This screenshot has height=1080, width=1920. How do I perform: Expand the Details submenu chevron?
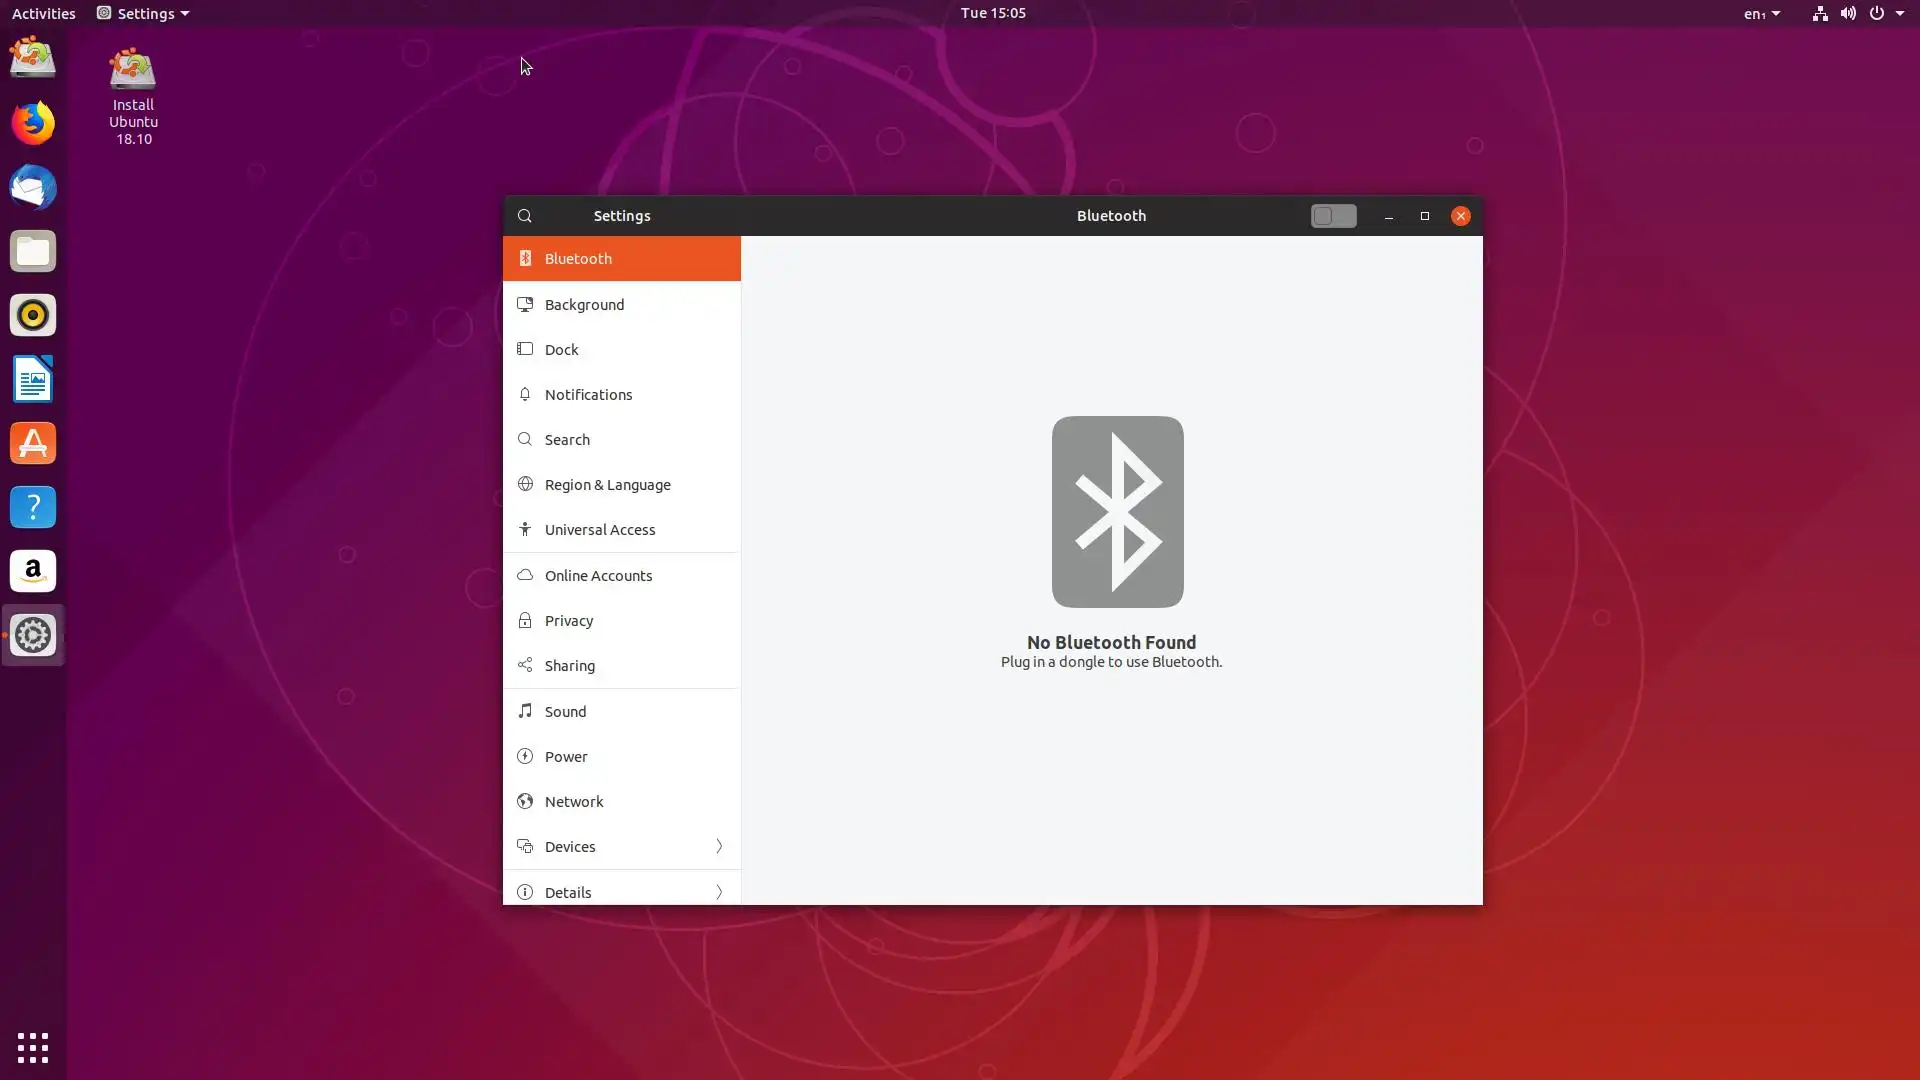coord(718,891)
